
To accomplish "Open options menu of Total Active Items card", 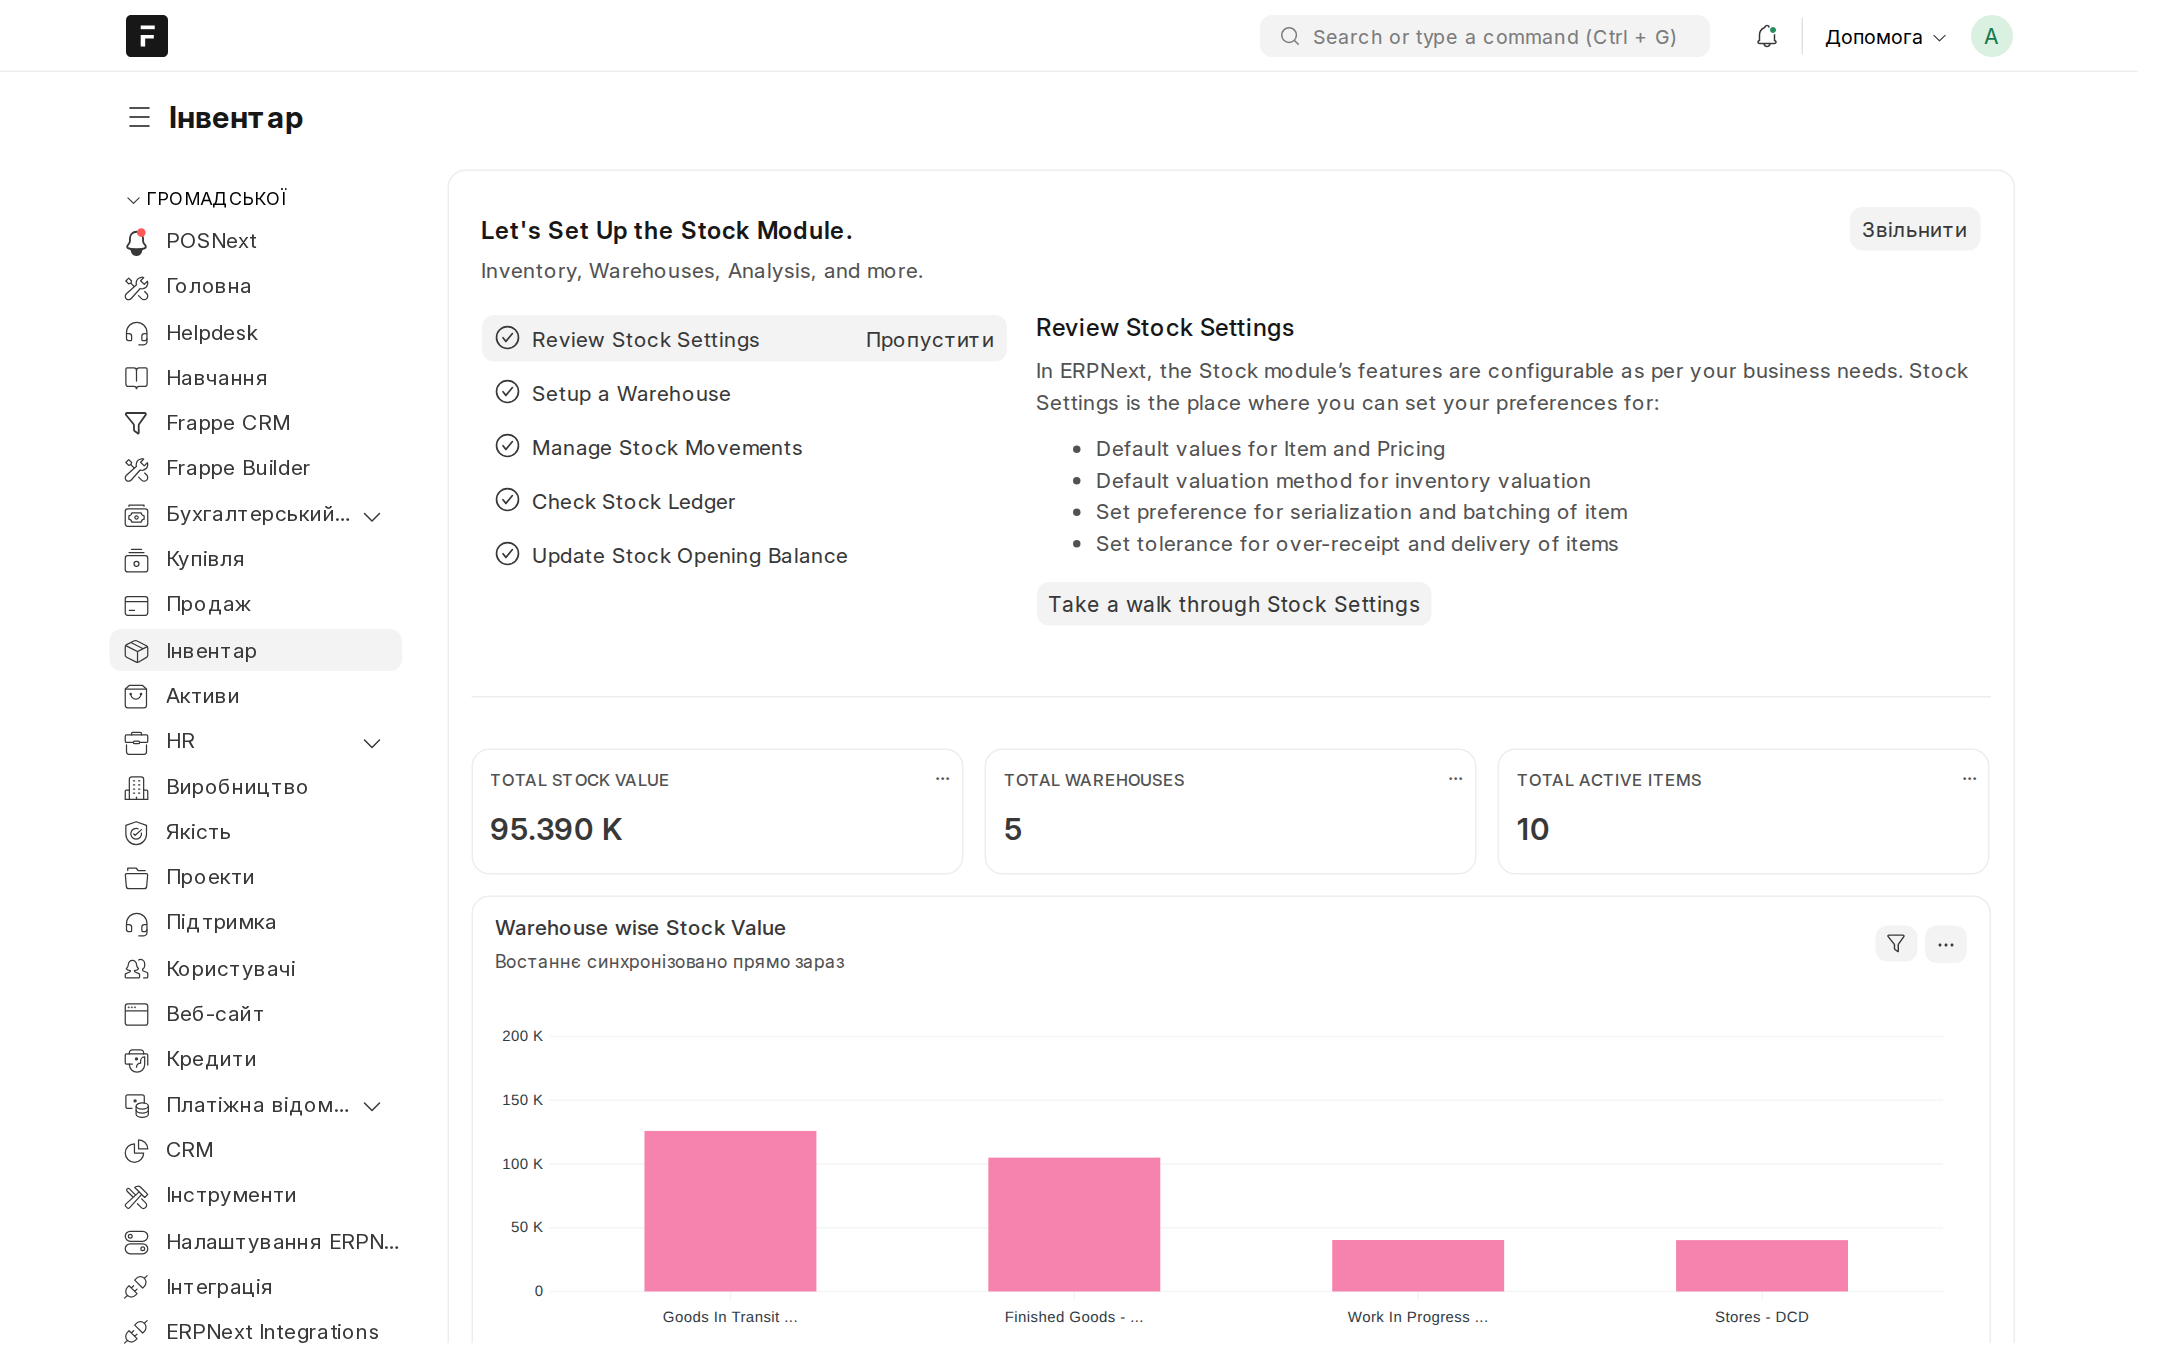I will tap(1969, 778).
